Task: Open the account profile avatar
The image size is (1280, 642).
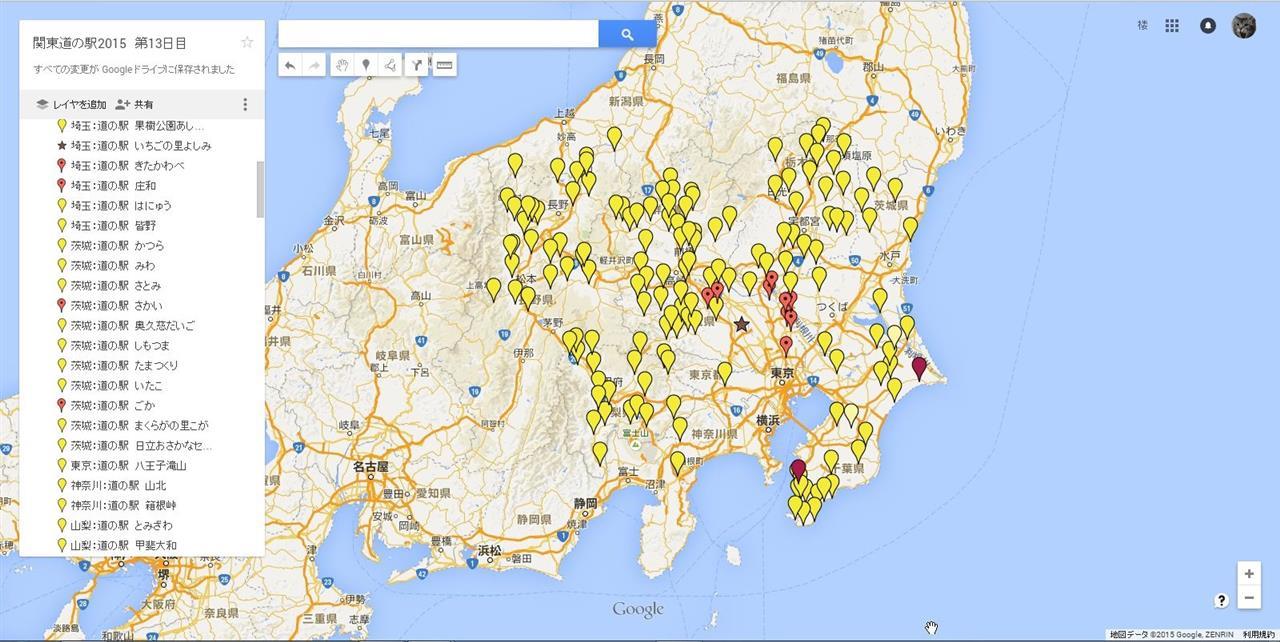Action: (x=1244, y=26)
